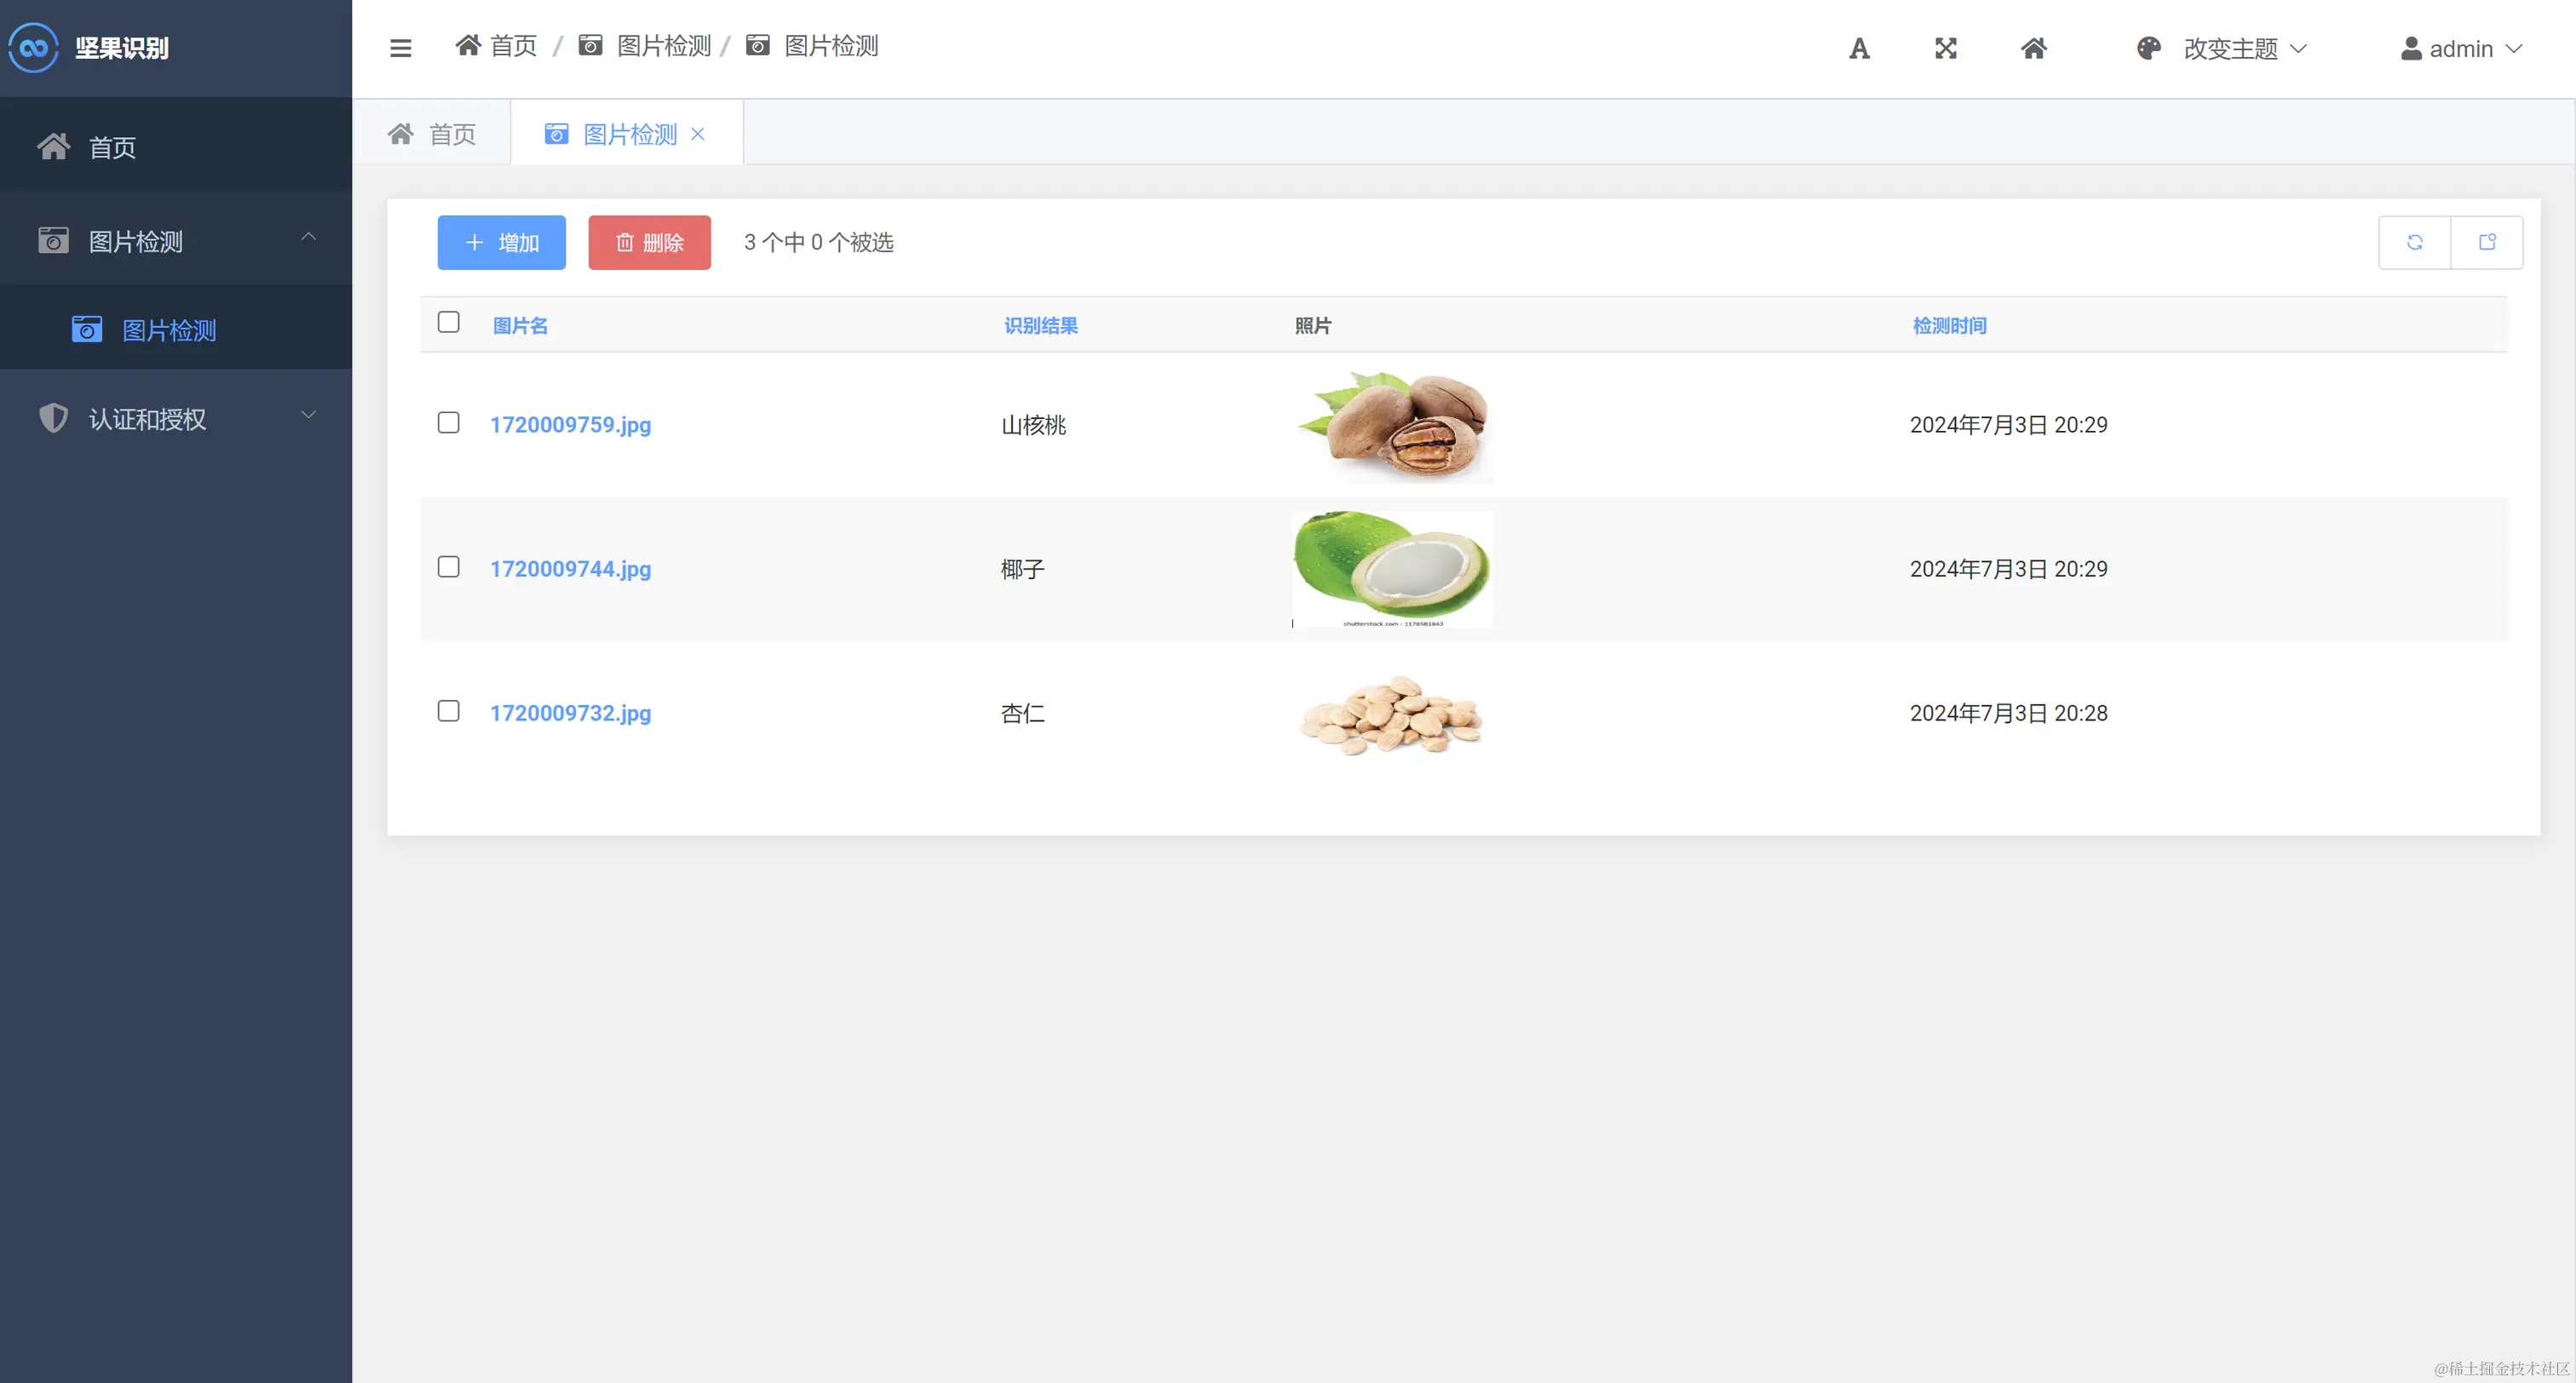Viewport: 2576px width, 1383px height.
Task: Close the 图片检测 tab with X
Action: (x=698, y=134)
